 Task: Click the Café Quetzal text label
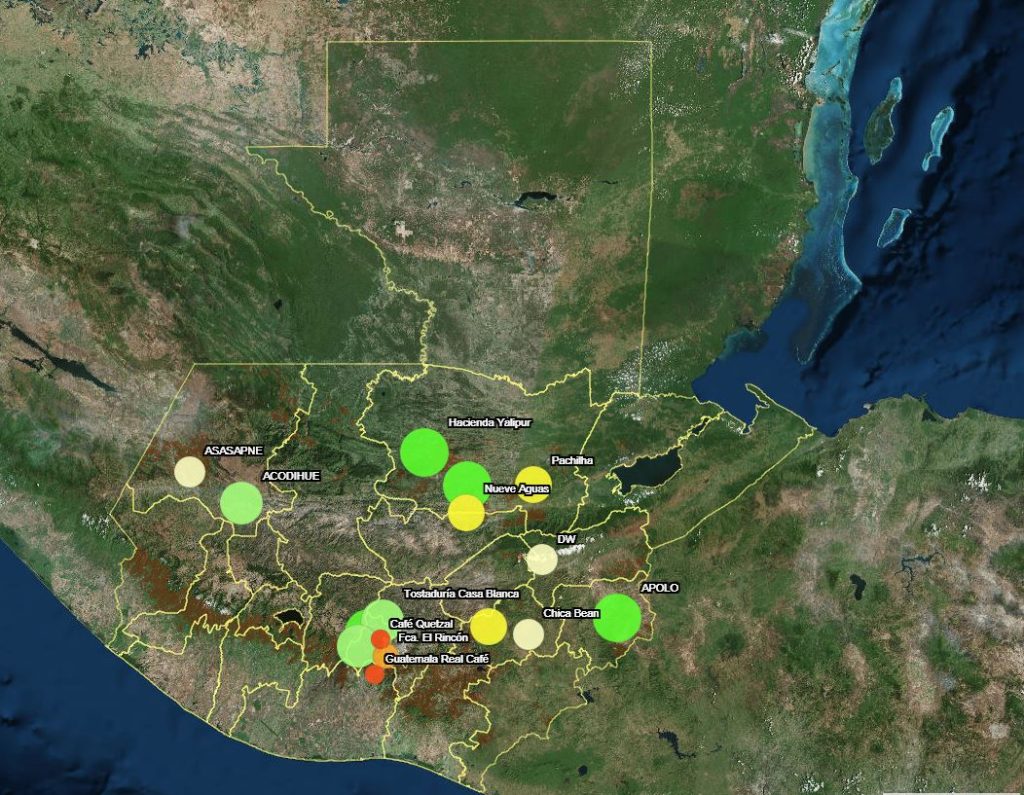click(421, 623)
